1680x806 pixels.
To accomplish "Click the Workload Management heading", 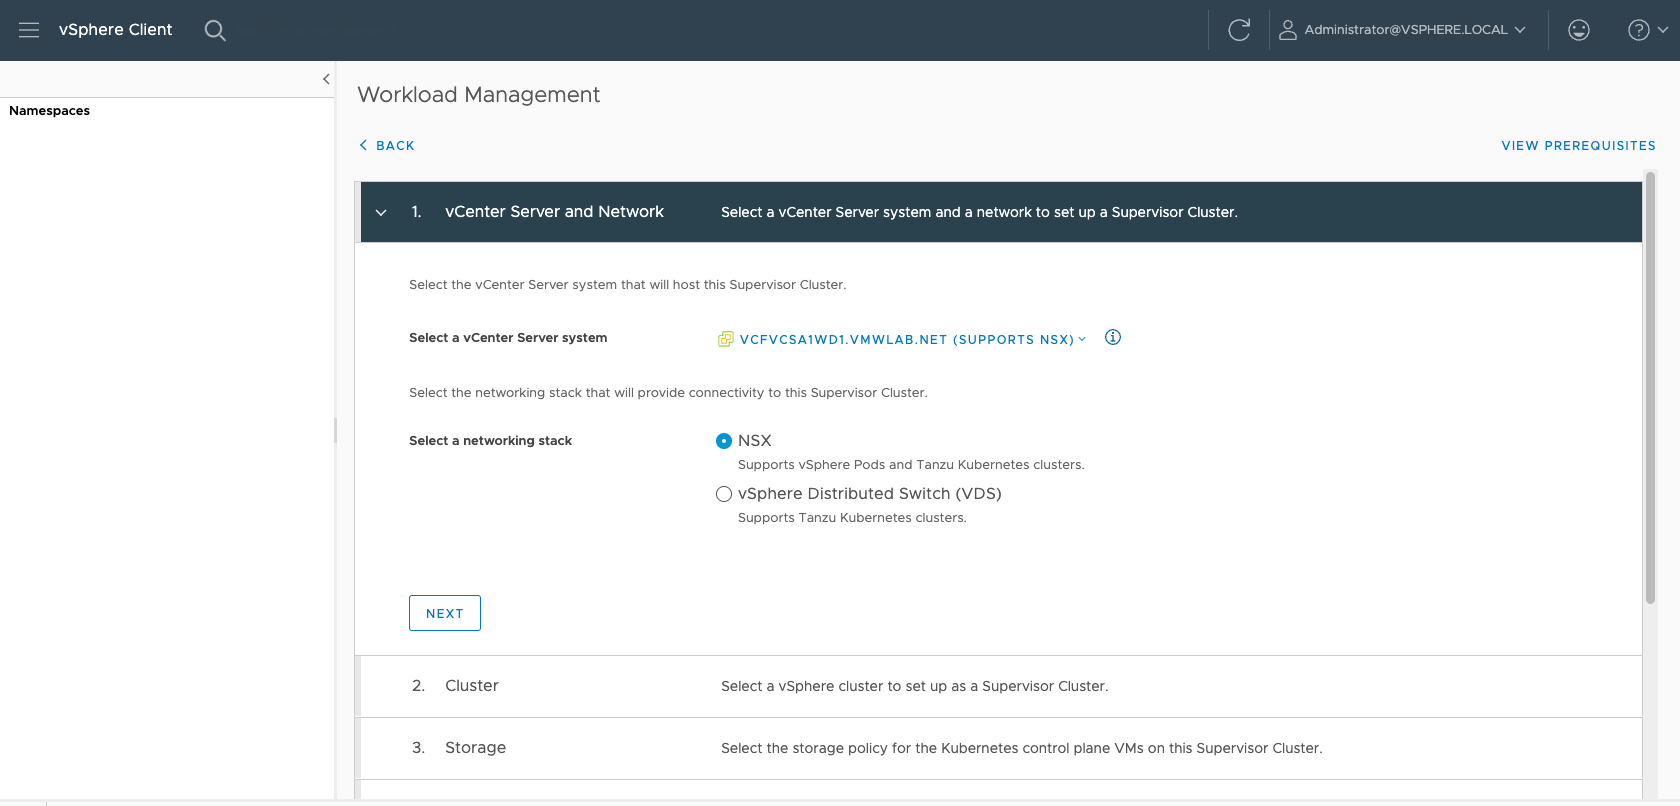I will [x=479, y=95].
